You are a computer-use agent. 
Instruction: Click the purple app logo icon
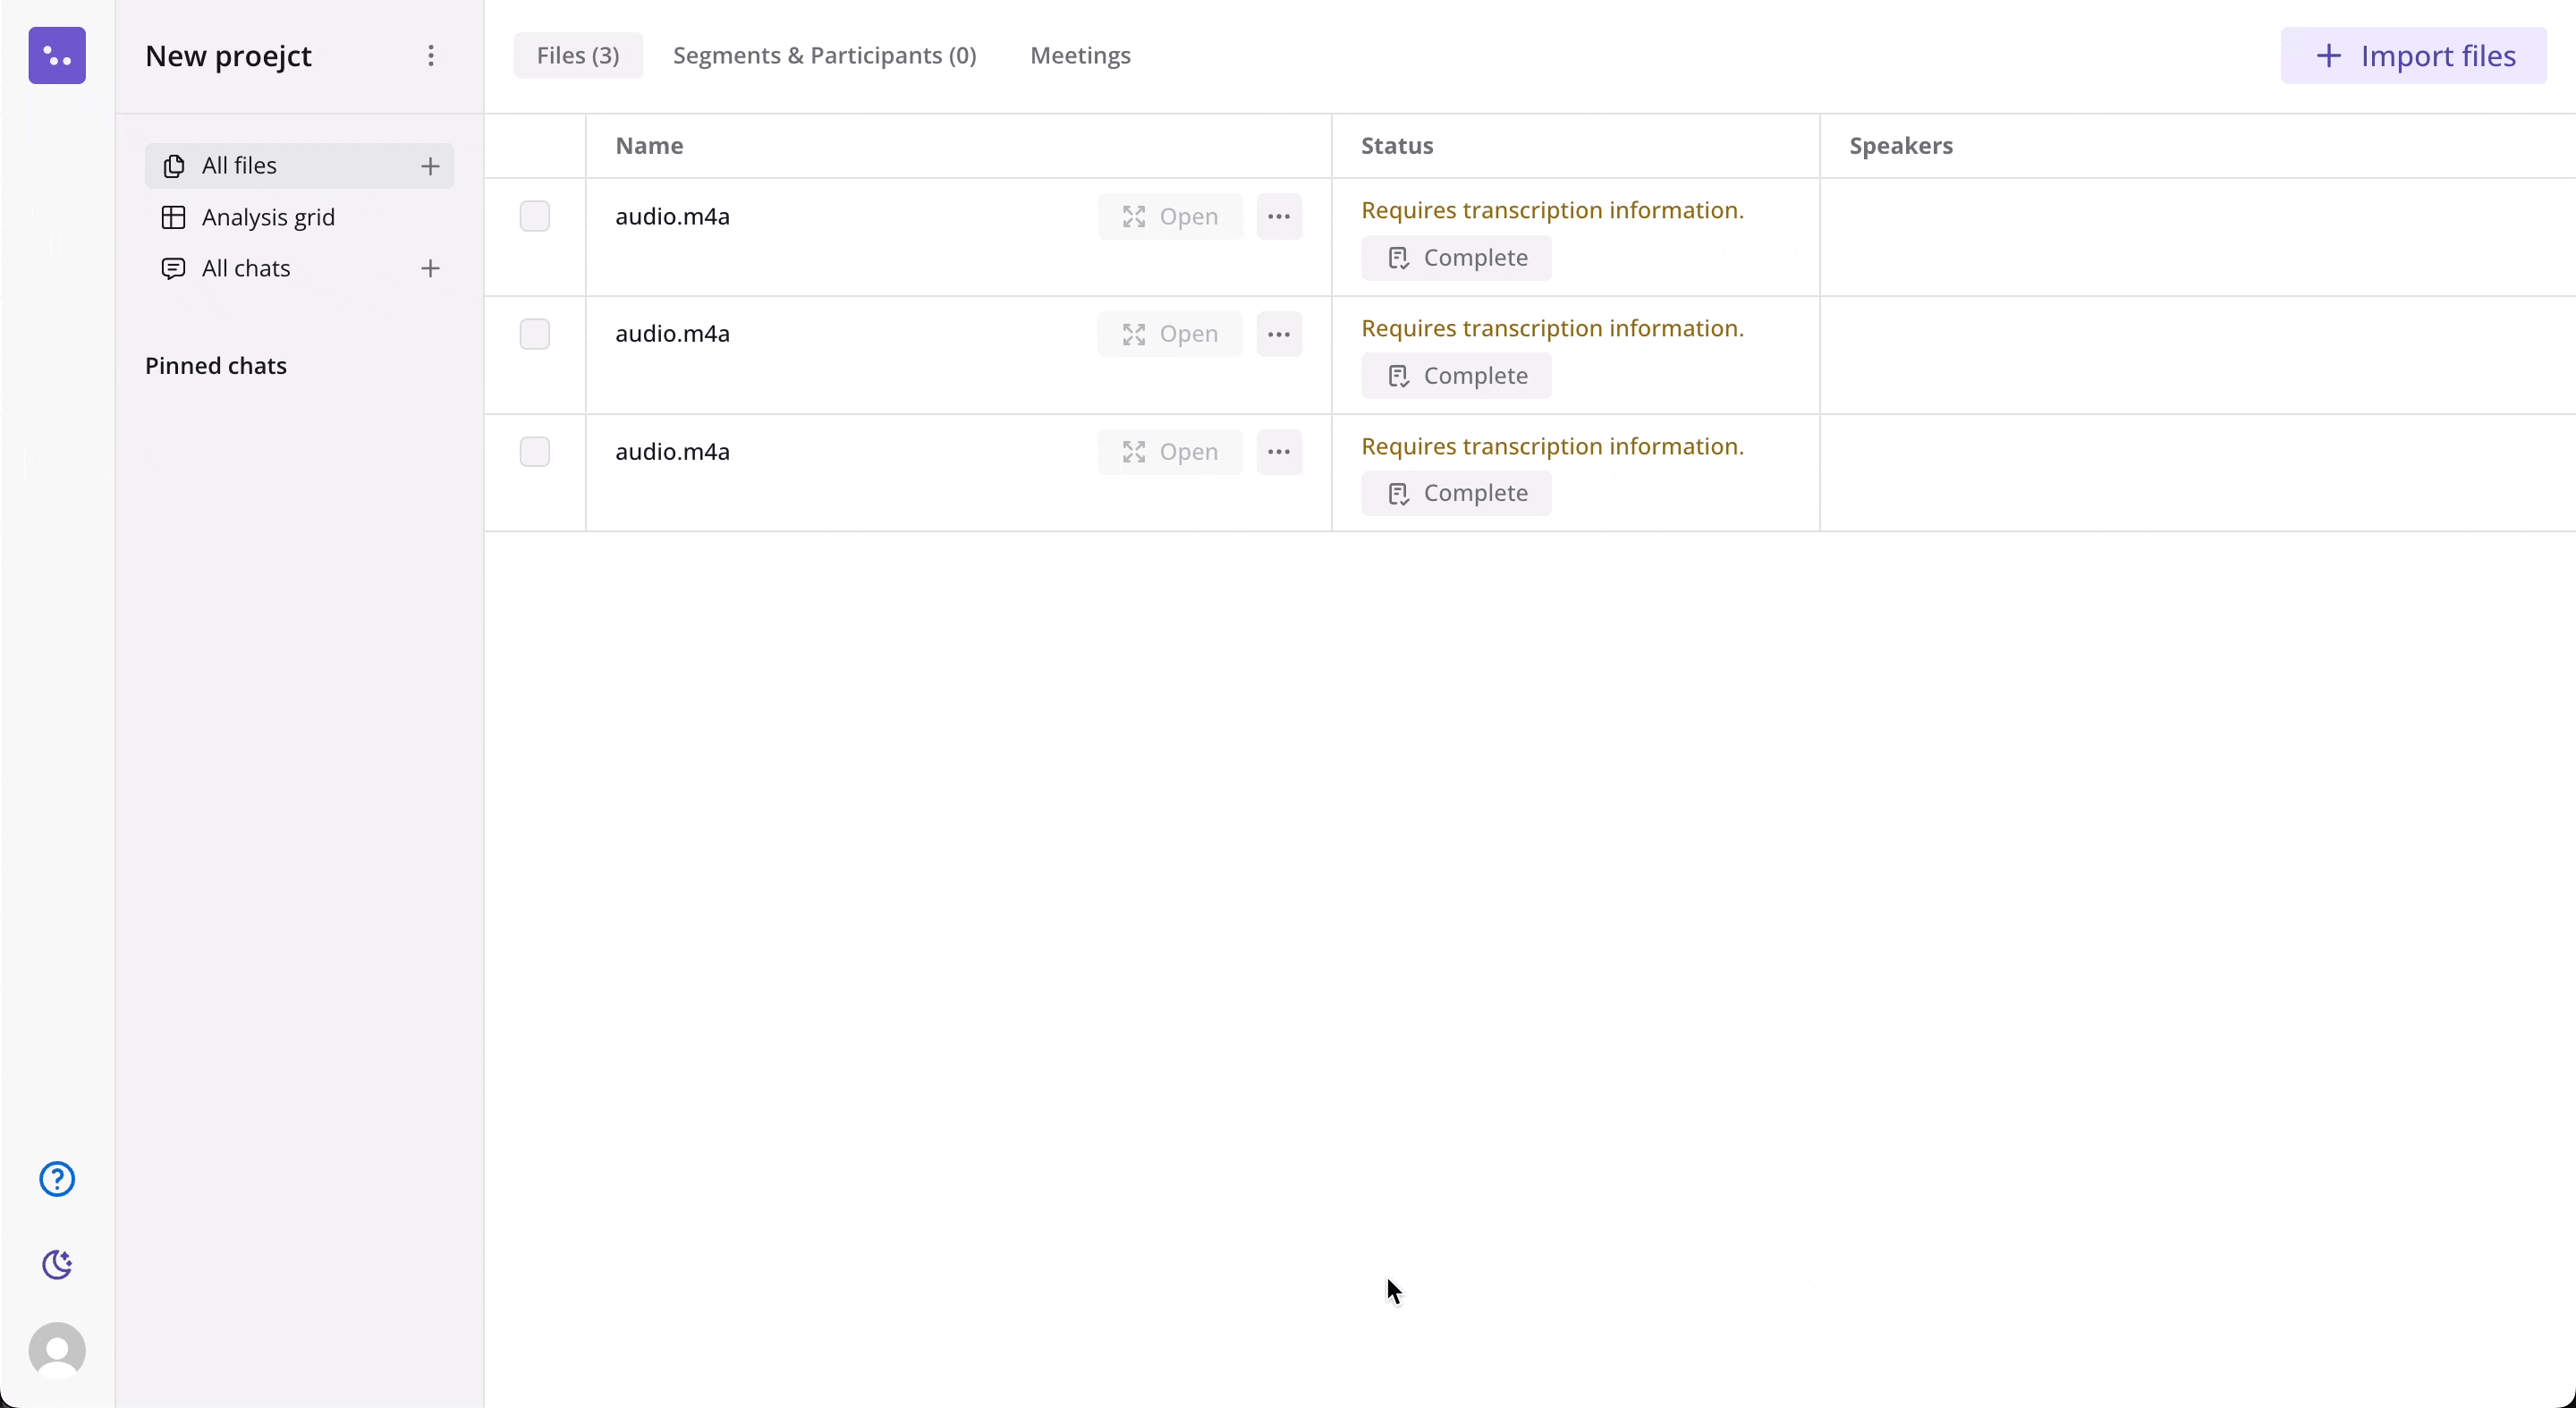pyautogui.click(x=57, y=56)
